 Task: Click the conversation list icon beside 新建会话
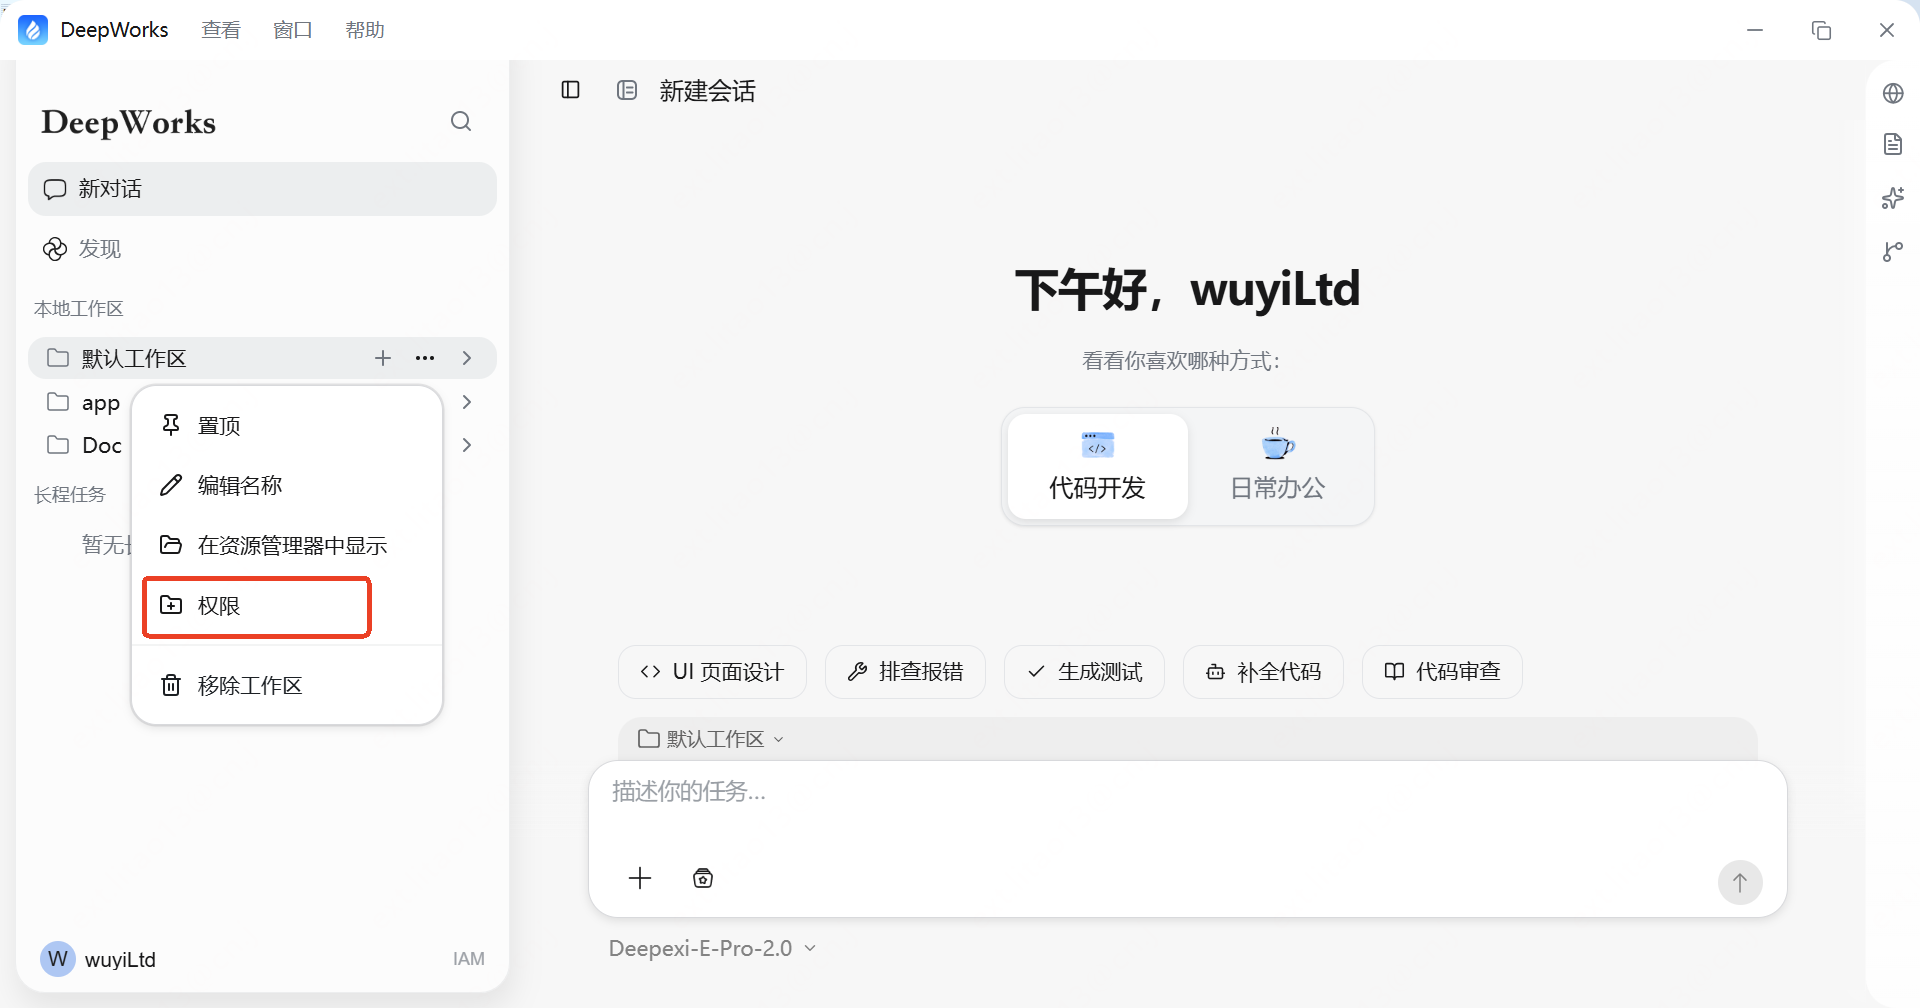[627, 90]
